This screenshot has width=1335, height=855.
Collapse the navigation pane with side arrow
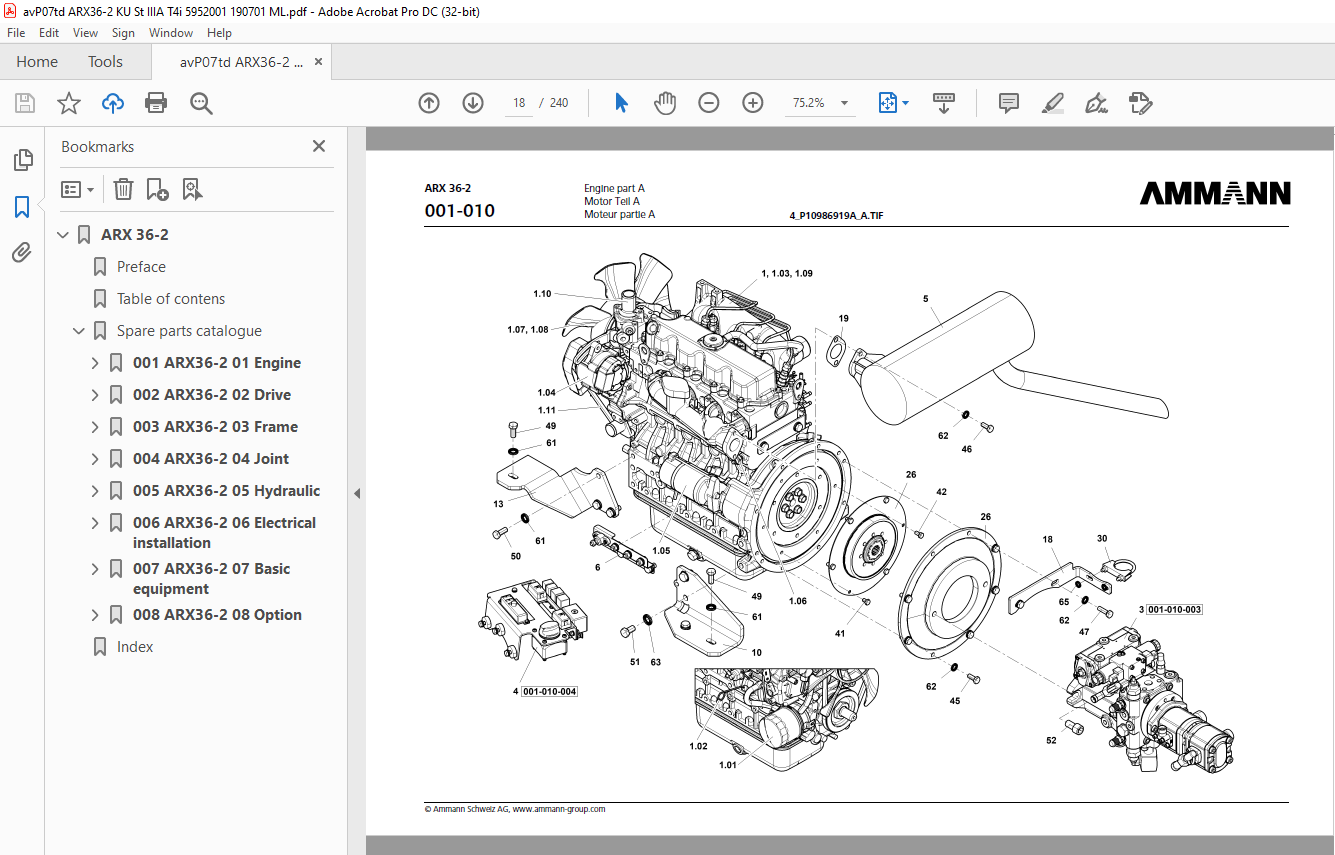357,493
